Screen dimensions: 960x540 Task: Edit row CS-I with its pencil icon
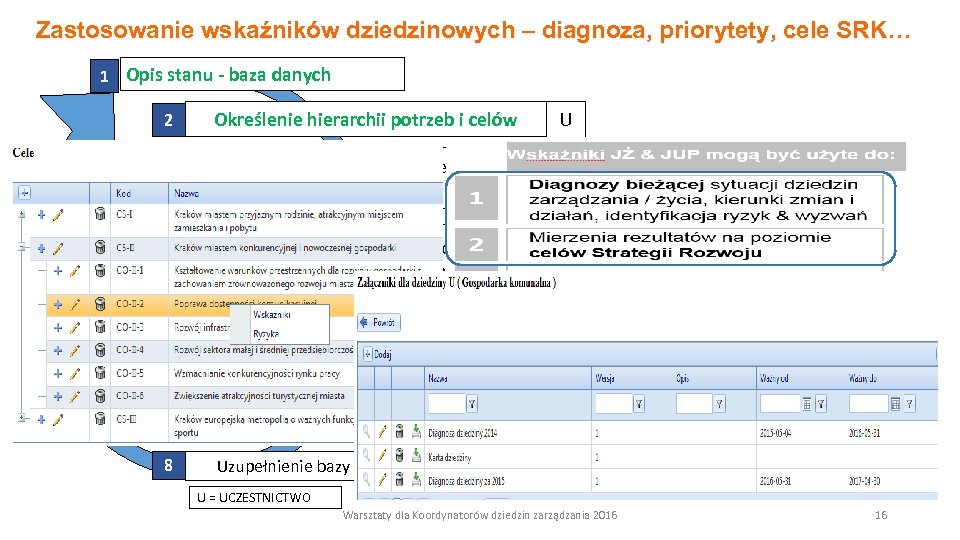58,214
